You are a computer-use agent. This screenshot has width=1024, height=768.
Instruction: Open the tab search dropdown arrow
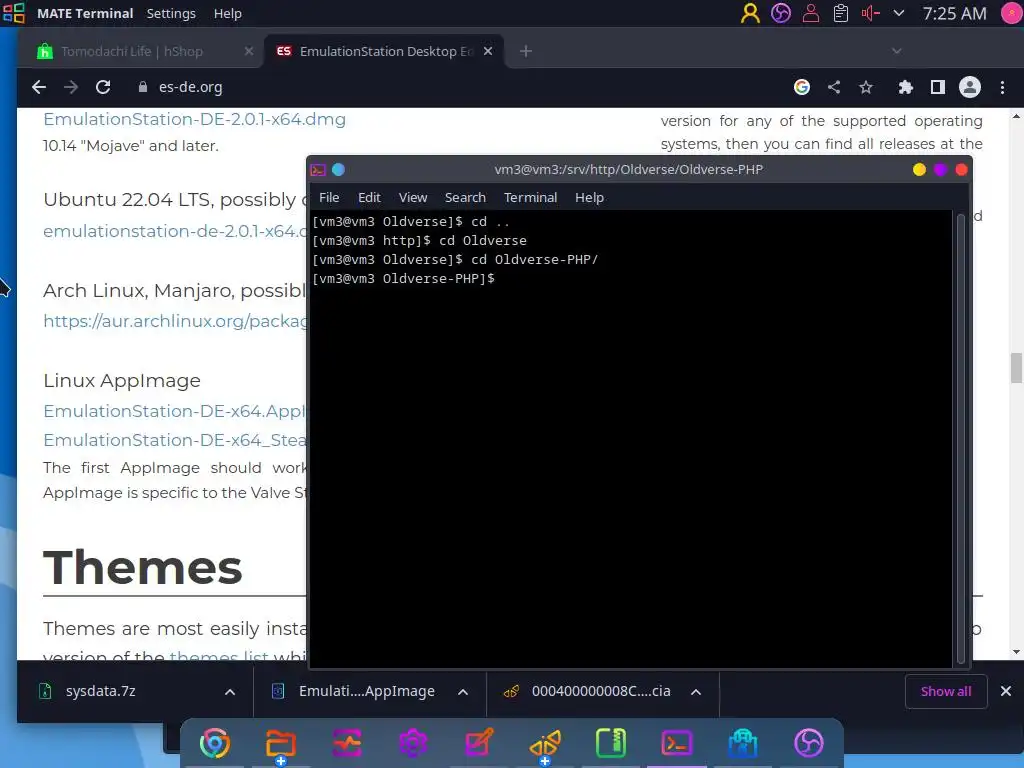[x=897, y=51]
